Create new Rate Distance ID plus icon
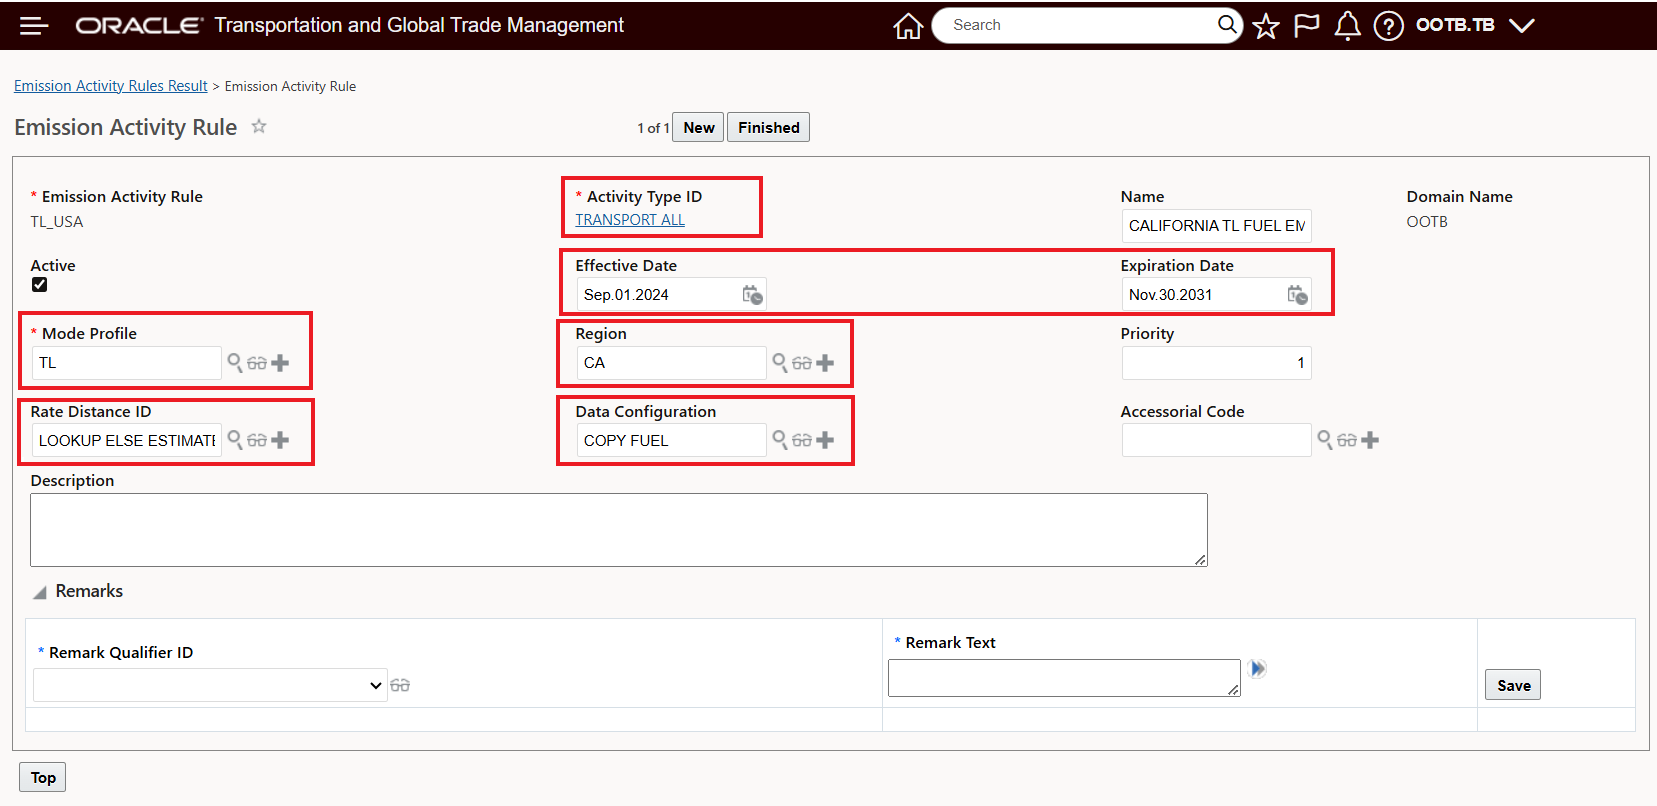Viewport: 1657px width, 806px height. (280, 440)
